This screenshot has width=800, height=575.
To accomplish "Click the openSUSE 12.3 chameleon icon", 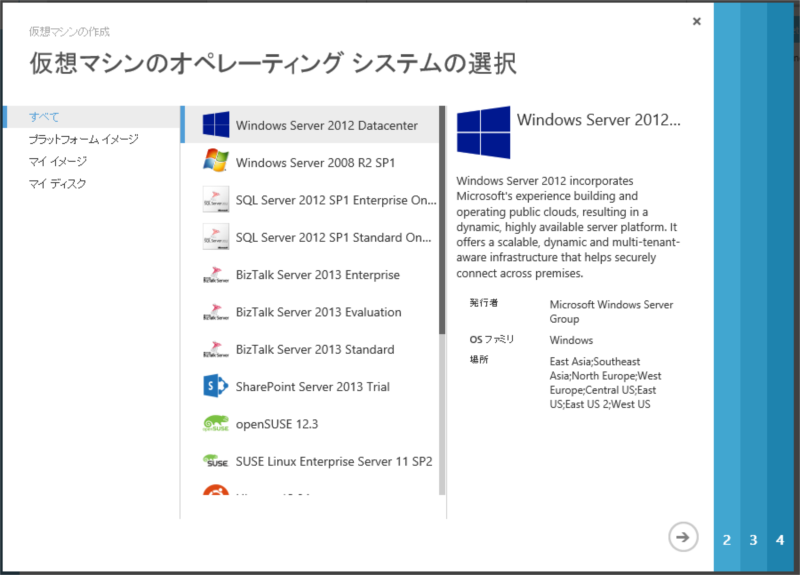I will pos(216,423).
